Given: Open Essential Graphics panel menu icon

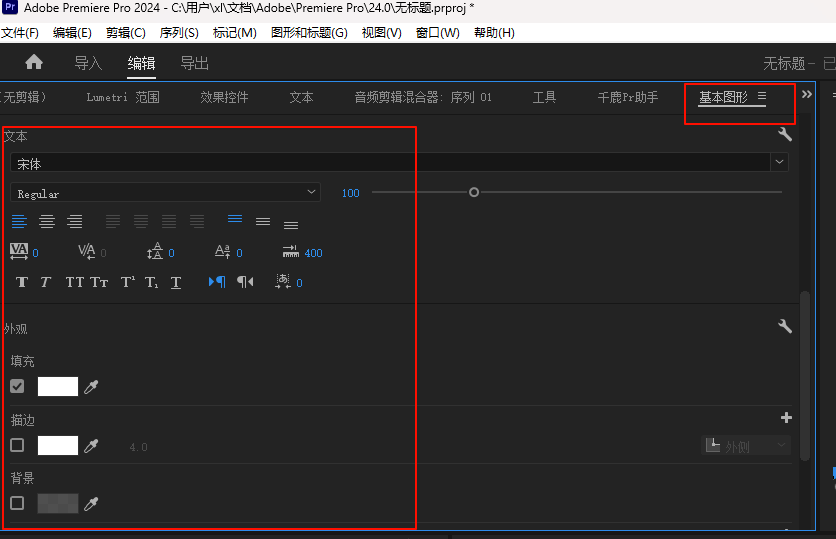Looking at the screenshot, I should click(x=762, y=96).
